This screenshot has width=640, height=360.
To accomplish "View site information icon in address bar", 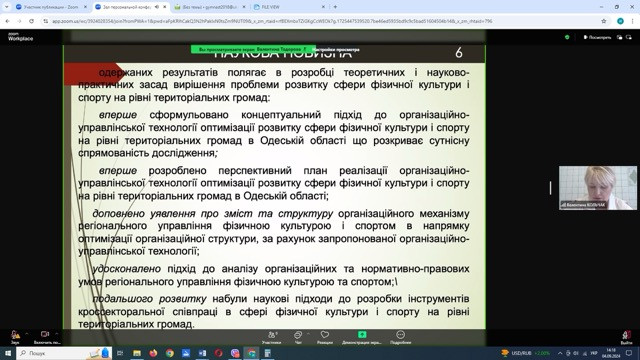I will [x=46, y=21].
